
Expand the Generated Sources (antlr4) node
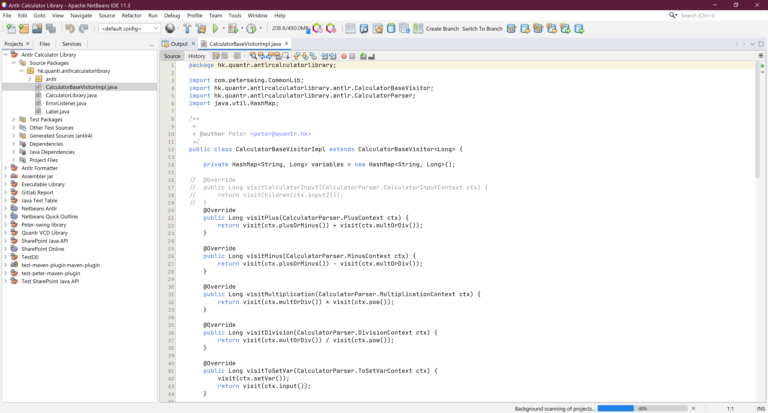(x=14, y=136)
